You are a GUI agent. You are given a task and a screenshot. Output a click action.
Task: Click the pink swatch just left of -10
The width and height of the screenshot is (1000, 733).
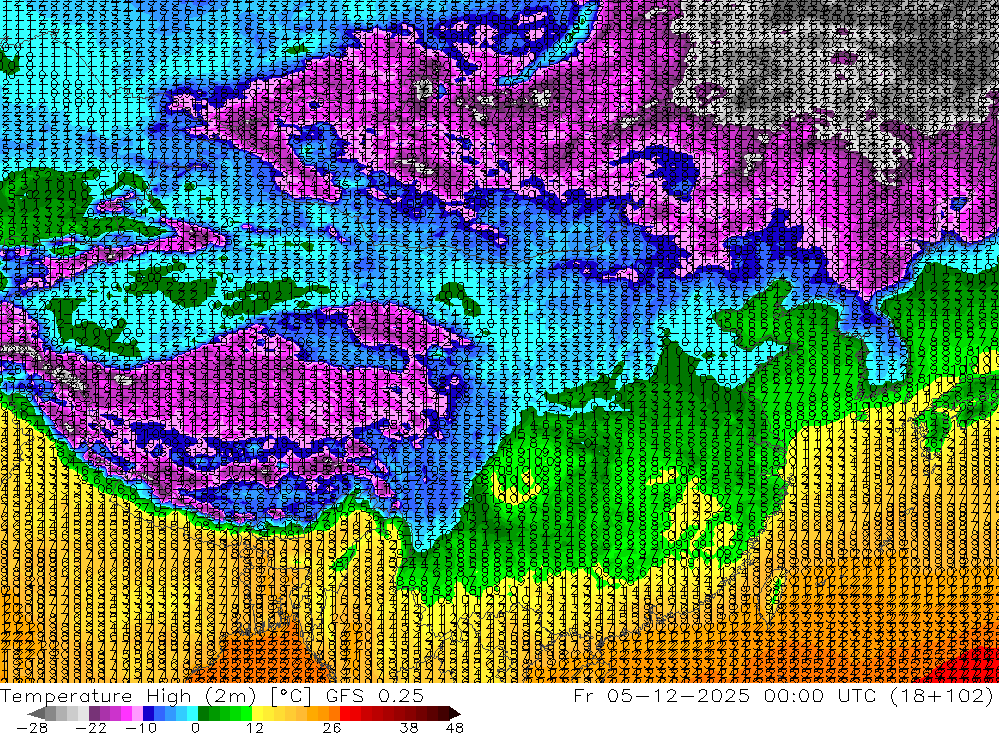[x=137, y=713]
